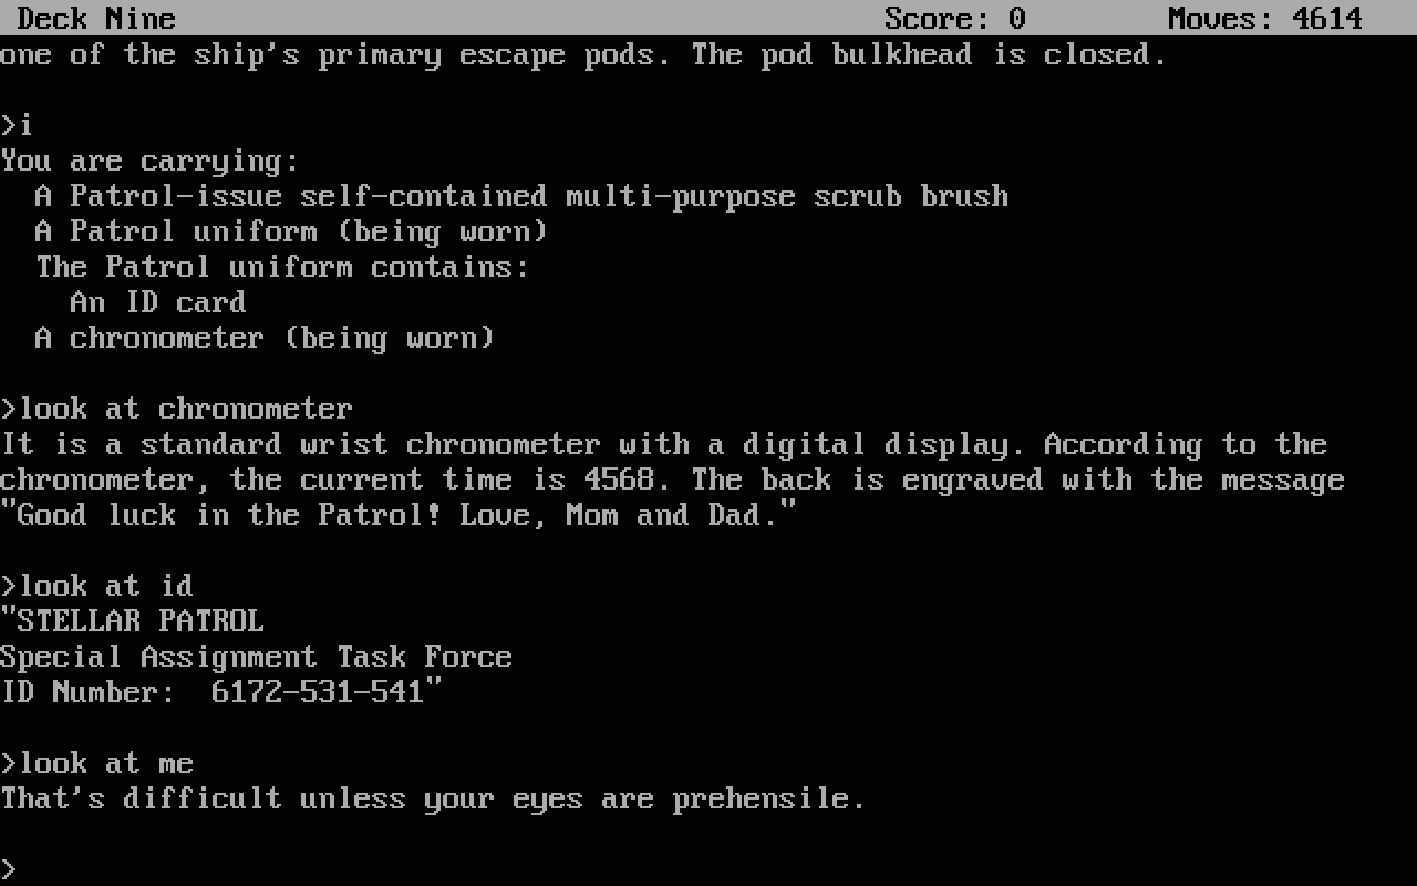This screenshot has width=1417, height=886.
Task: Click the 'pod bulkhead is closed' text
Action: coord(927,54)
